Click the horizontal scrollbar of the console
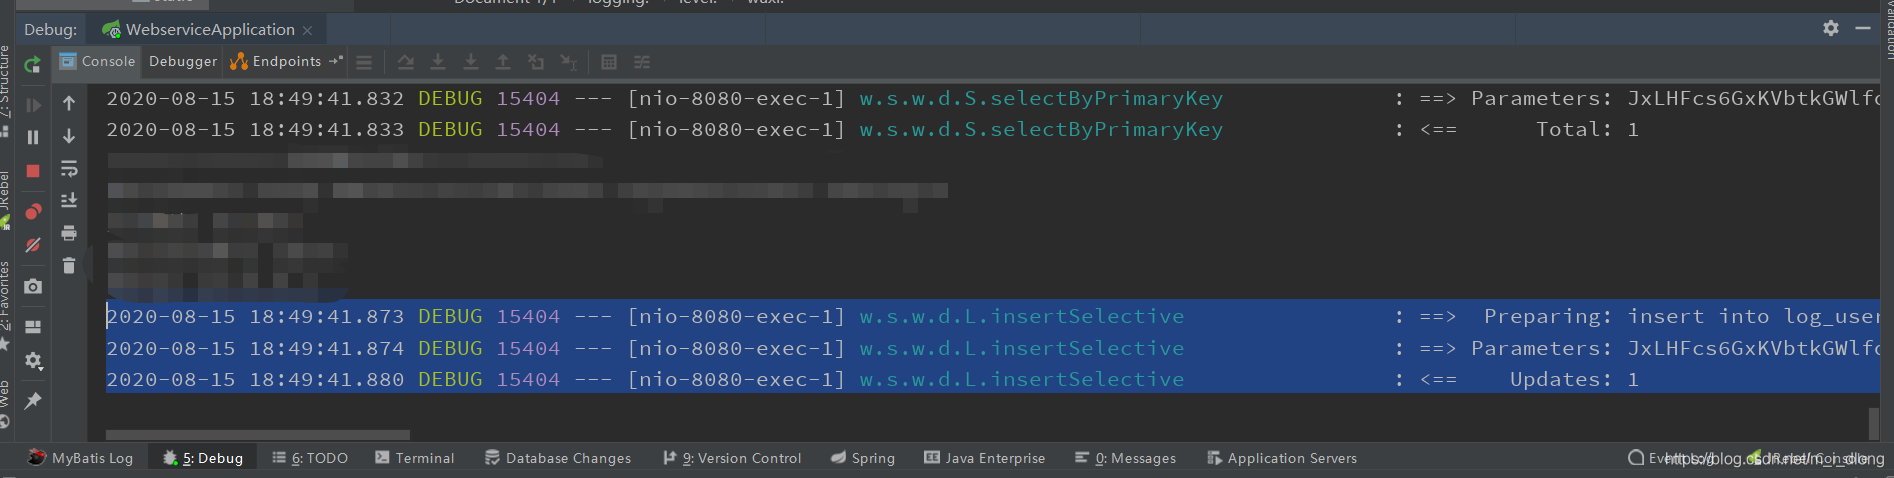Image resolution: width=1894 pixels, height=478 pixels. pyautogui.click(x=258, y=435)
